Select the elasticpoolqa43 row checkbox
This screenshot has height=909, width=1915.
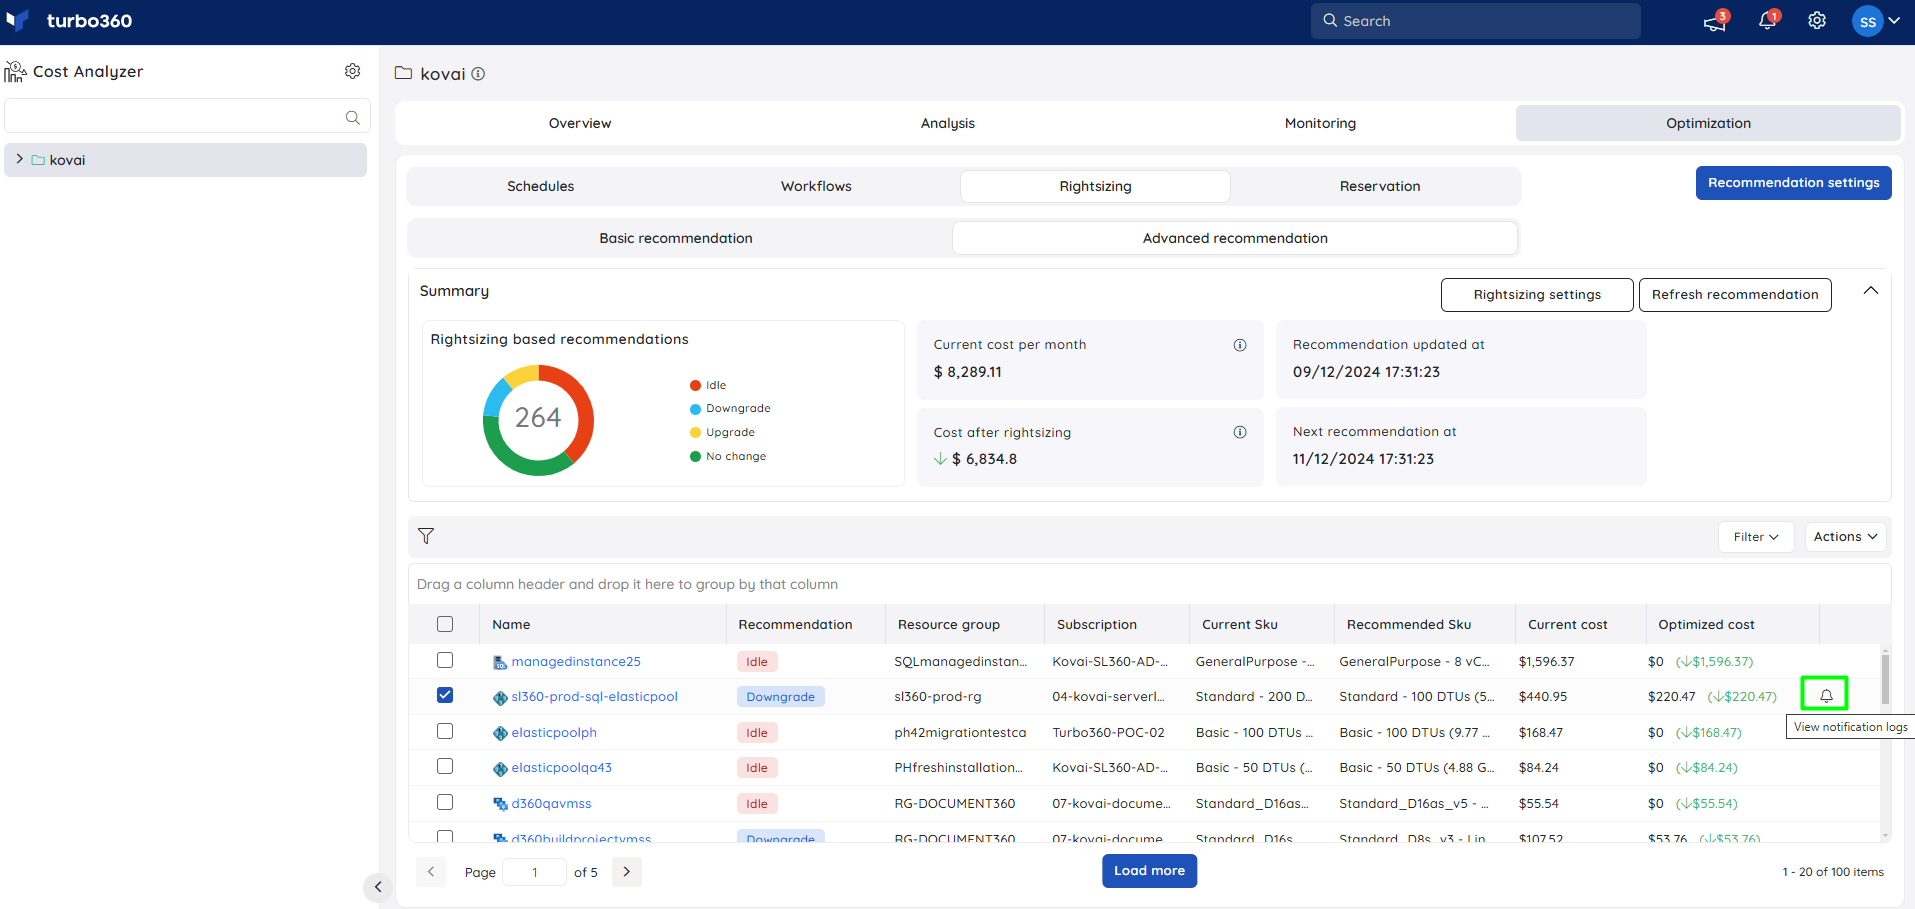tap(445, 766)
